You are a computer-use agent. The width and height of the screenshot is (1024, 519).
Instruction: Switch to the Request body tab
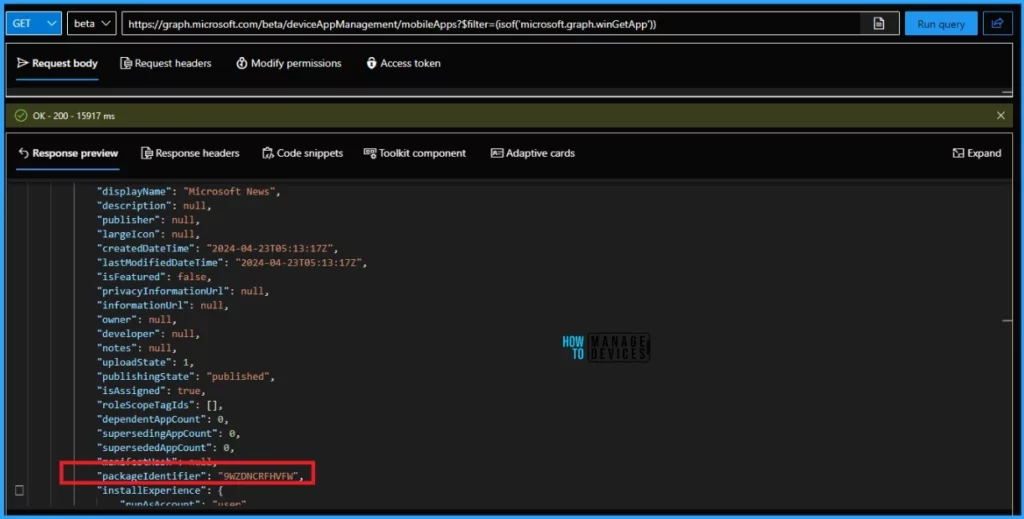(x=57, y=63)
